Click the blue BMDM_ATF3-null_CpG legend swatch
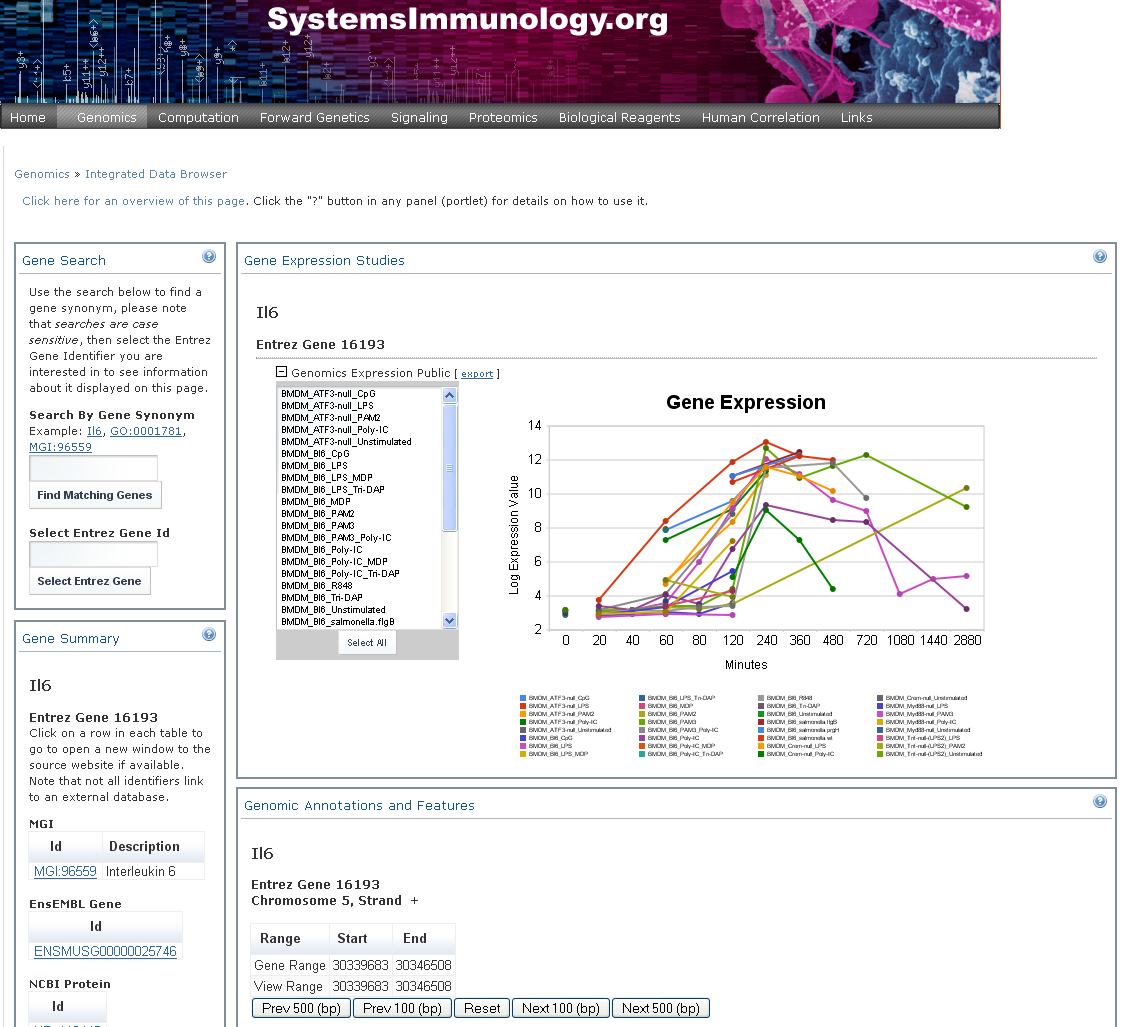 point(523,698)
